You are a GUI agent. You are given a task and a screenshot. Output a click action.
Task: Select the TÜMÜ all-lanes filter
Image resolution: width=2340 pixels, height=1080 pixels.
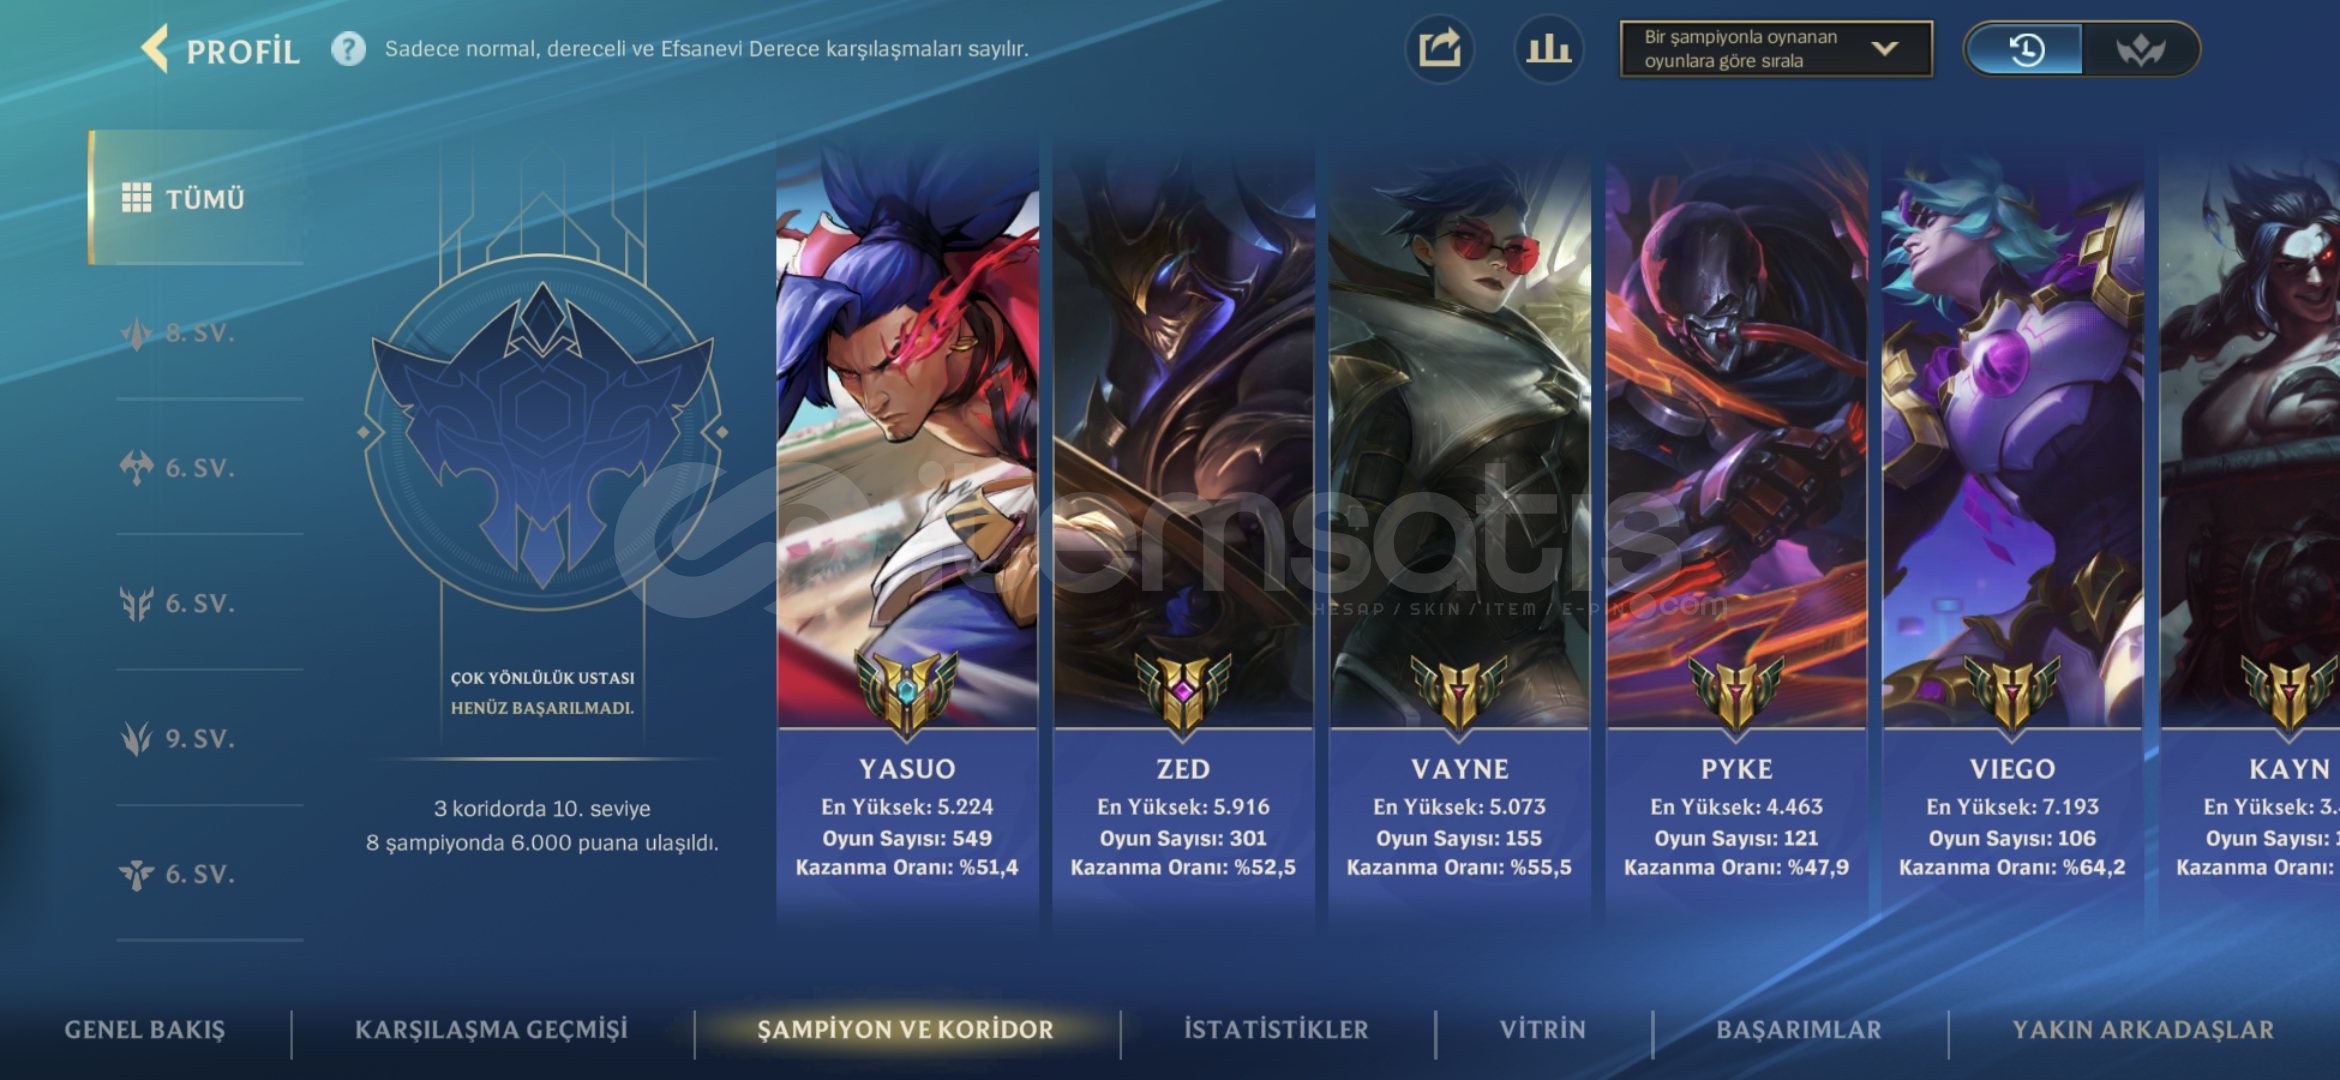(x=196, y=198)
